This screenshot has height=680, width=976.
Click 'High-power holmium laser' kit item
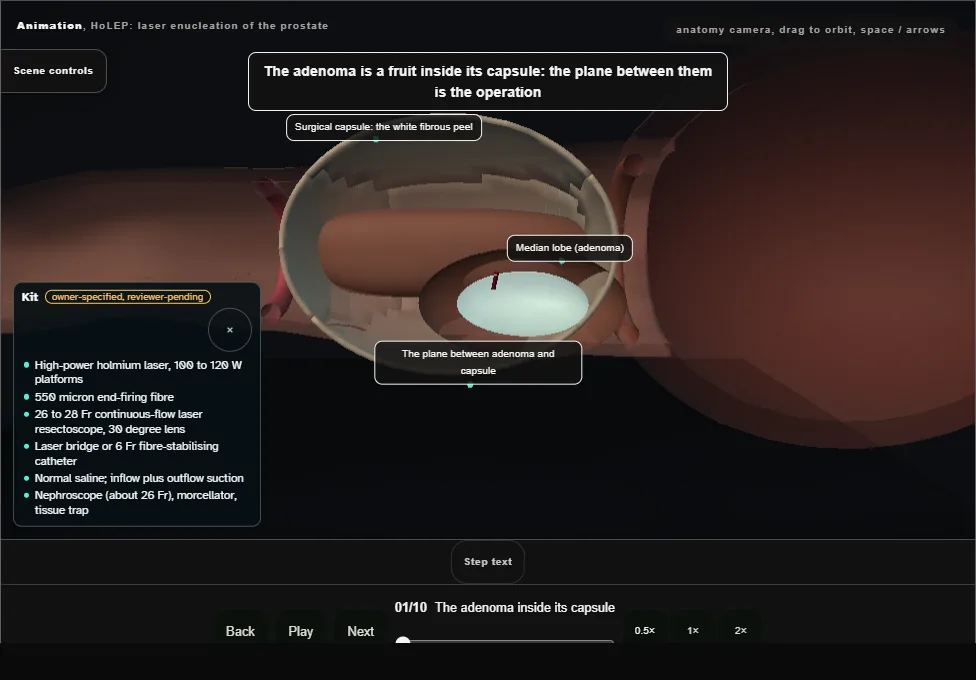pos(138,372)
